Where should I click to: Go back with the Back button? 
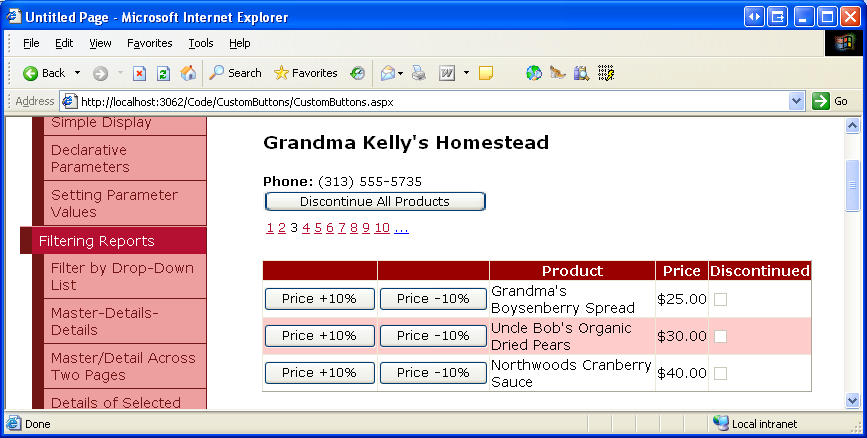(44, 73)
